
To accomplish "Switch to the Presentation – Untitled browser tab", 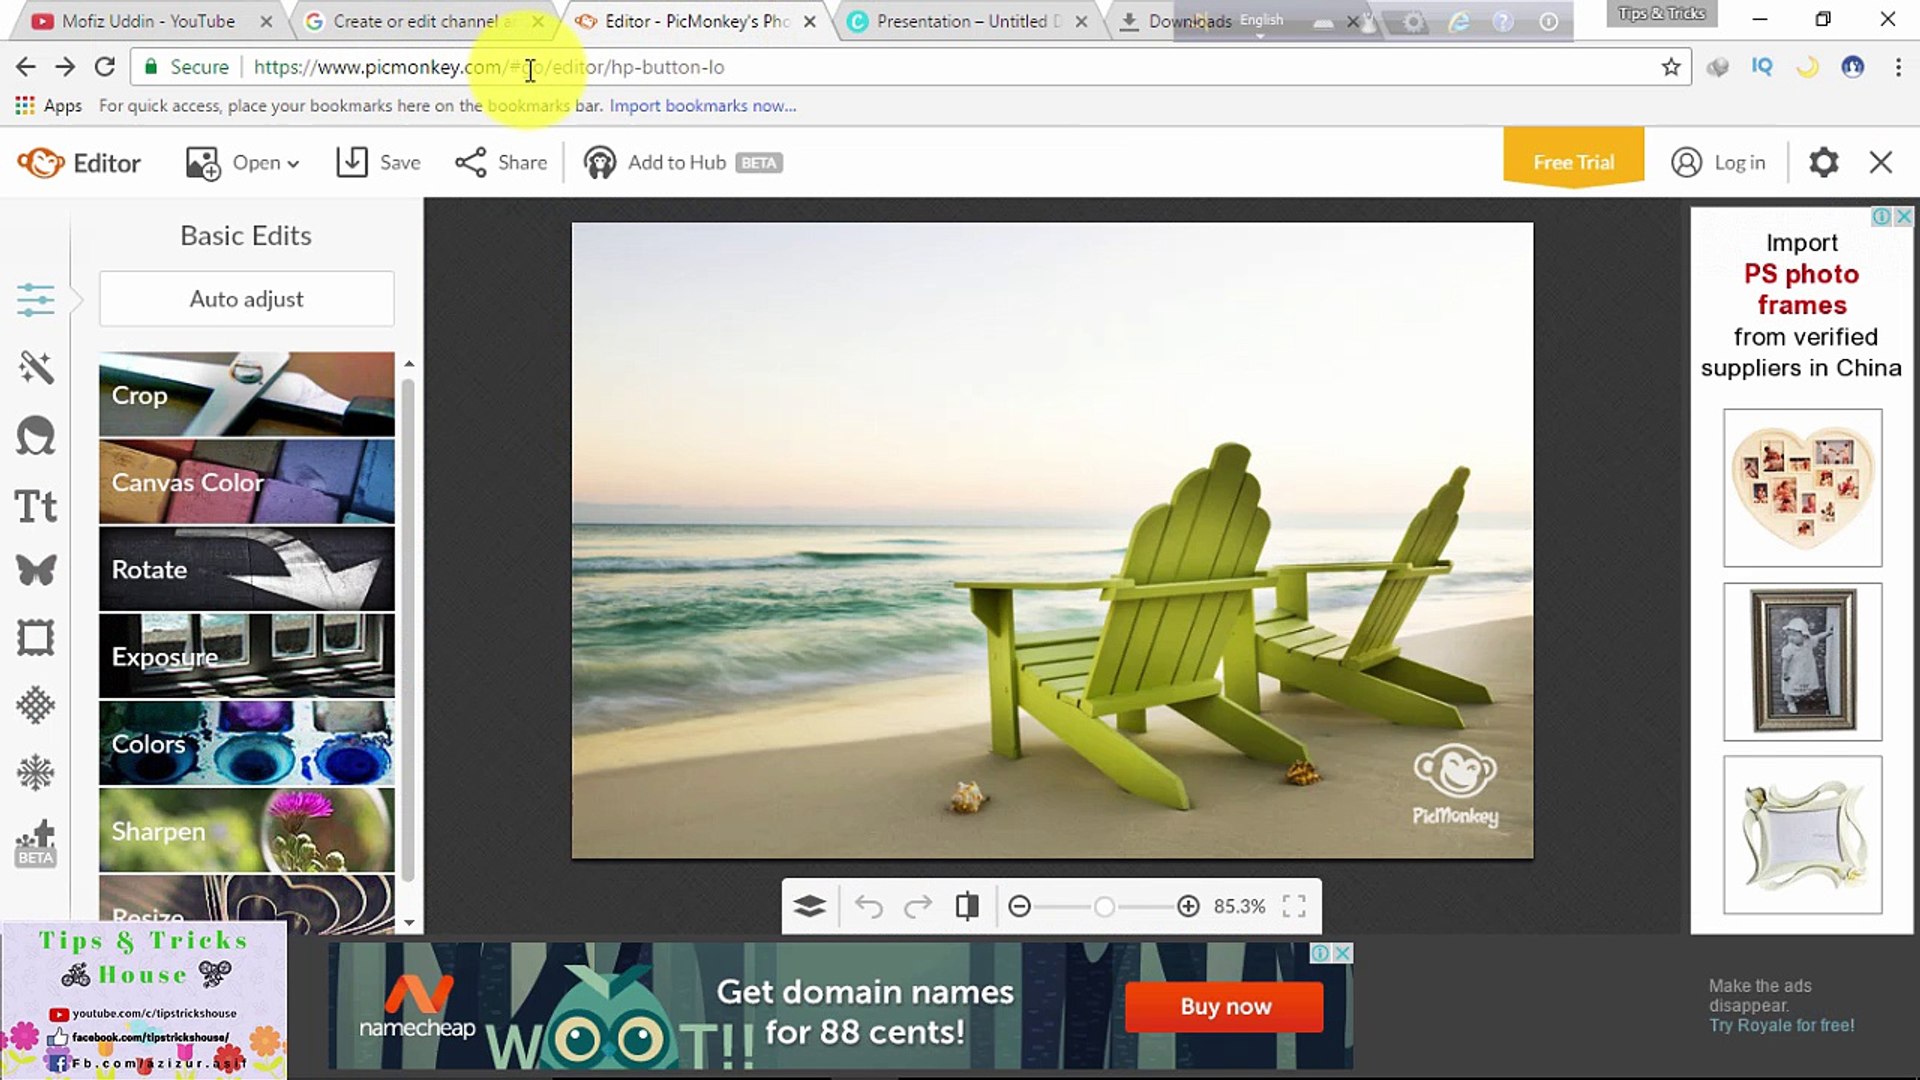I will (x=961, y=21).
